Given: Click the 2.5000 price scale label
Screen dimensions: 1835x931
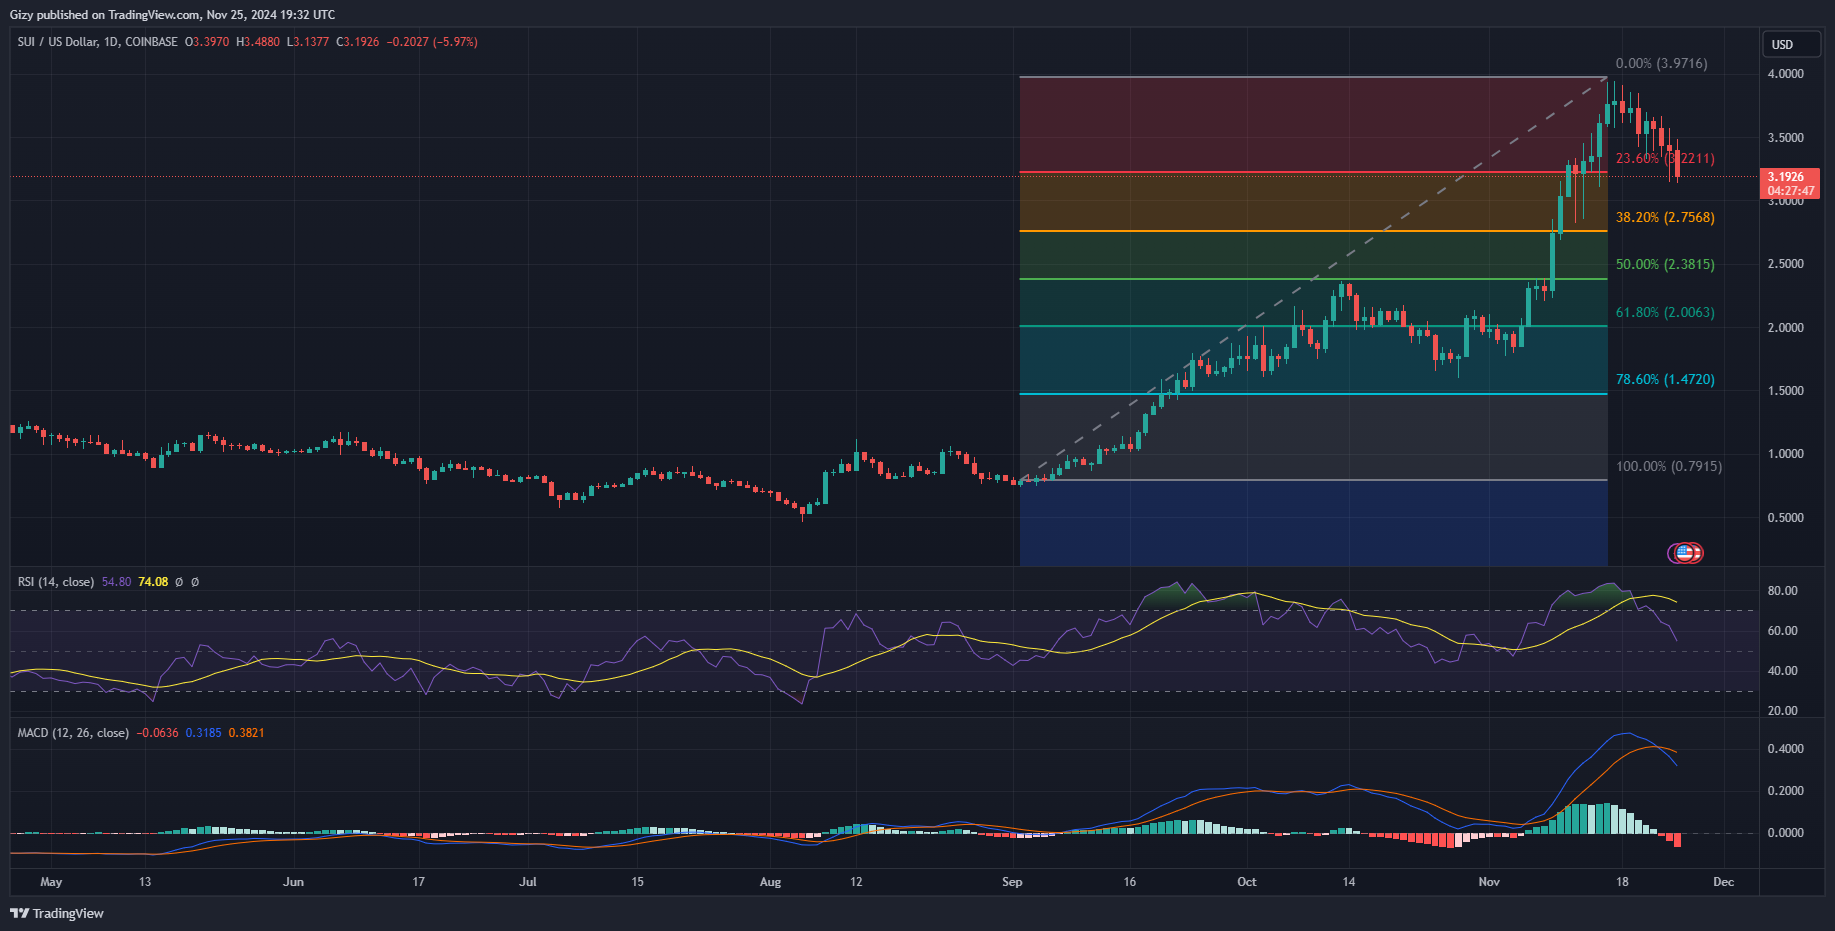Looking at the screenshot, I should pyautogui.click(x=1785, y=264).
